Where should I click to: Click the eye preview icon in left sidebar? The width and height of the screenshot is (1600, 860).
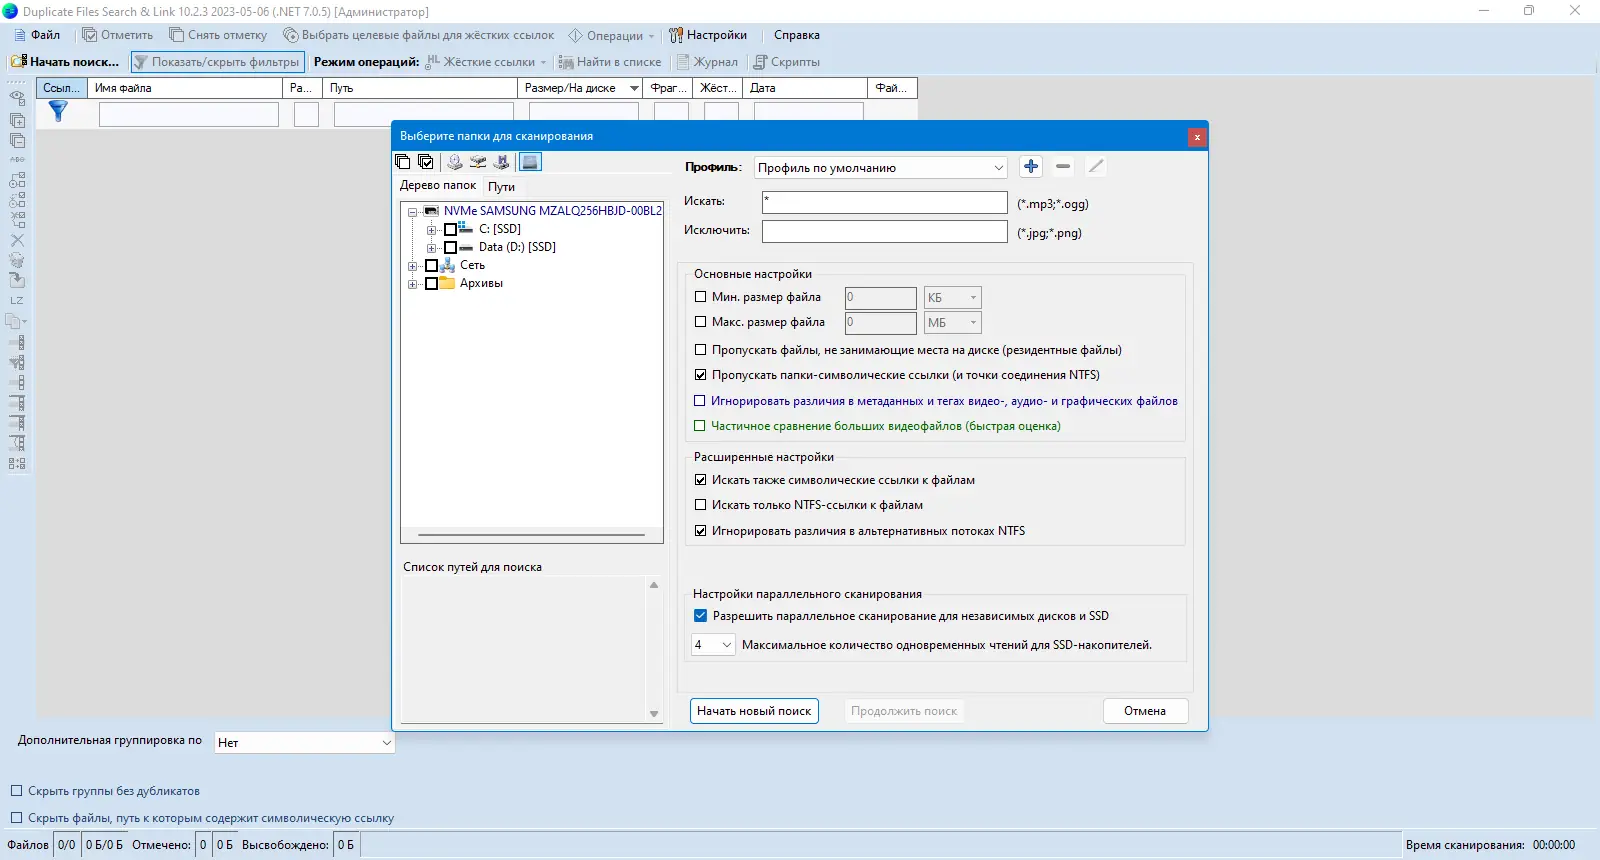(x=17, y=99)
